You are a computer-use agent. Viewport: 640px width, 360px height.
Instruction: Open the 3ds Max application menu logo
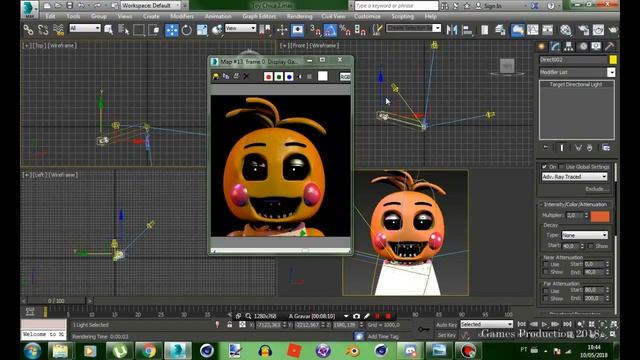tap(30, 9)
